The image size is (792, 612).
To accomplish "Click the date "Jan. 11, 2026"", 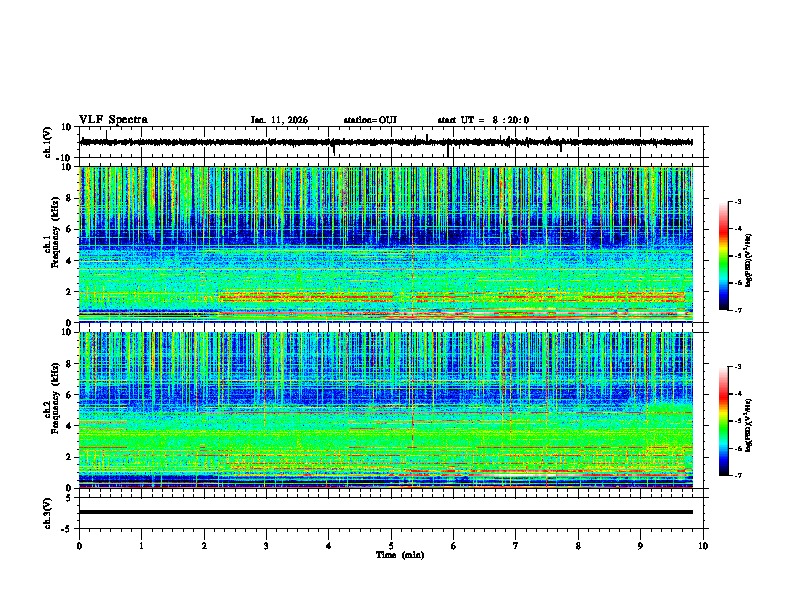I will (x=279, y=120).
